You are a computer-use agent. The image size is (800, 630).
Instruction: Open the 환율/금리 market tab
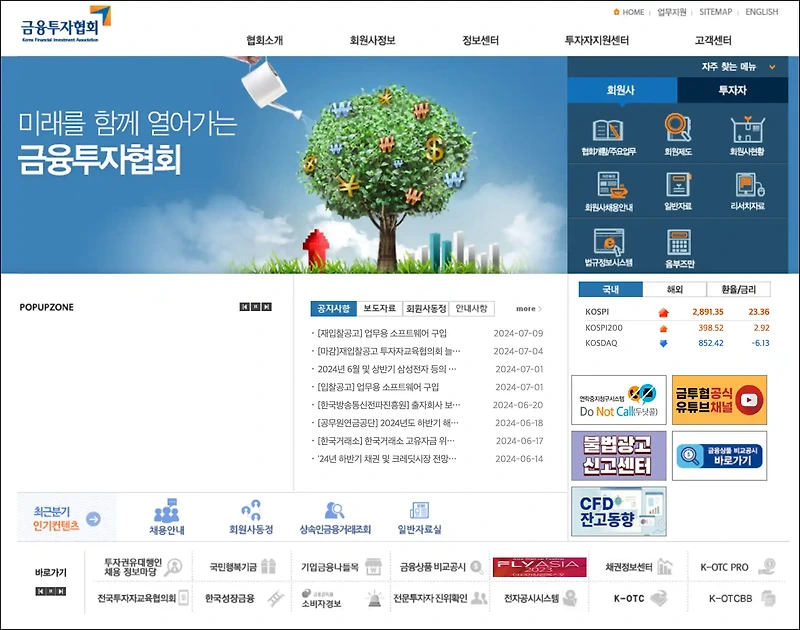point(740,289)
